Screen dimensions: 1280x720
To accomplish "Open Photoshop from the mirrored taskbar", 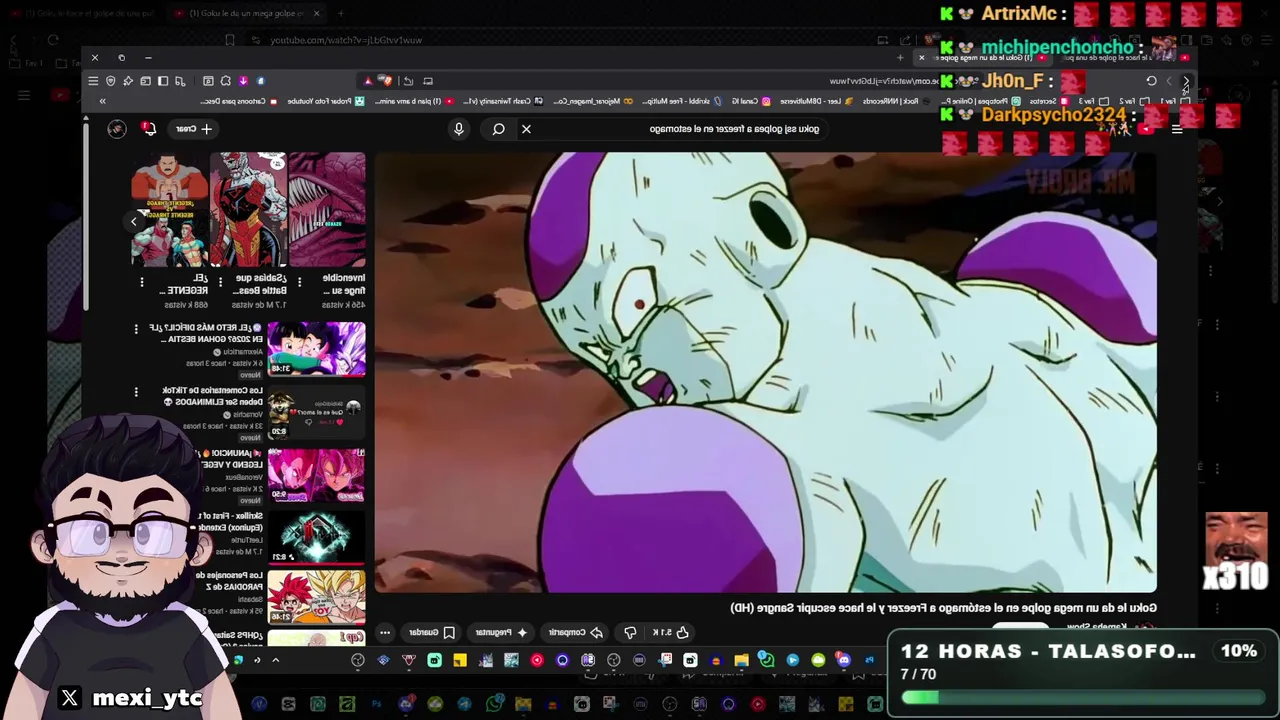I will [x=869, y=660].
